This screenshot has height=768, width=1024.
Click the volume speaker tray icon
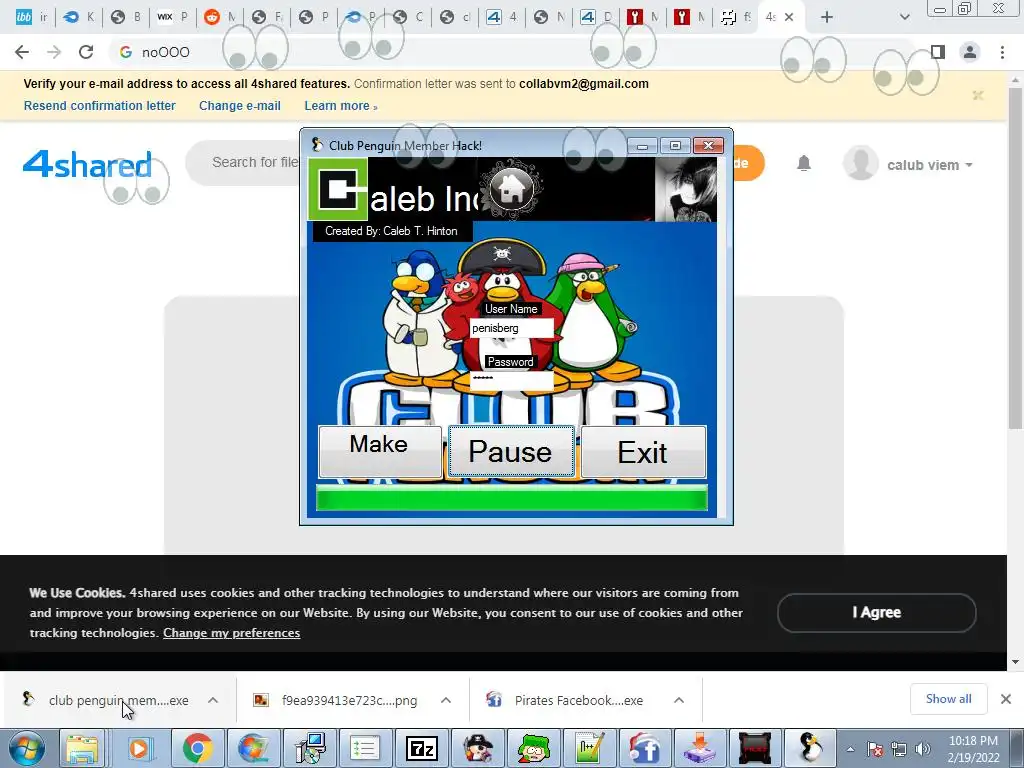point(922,749)
